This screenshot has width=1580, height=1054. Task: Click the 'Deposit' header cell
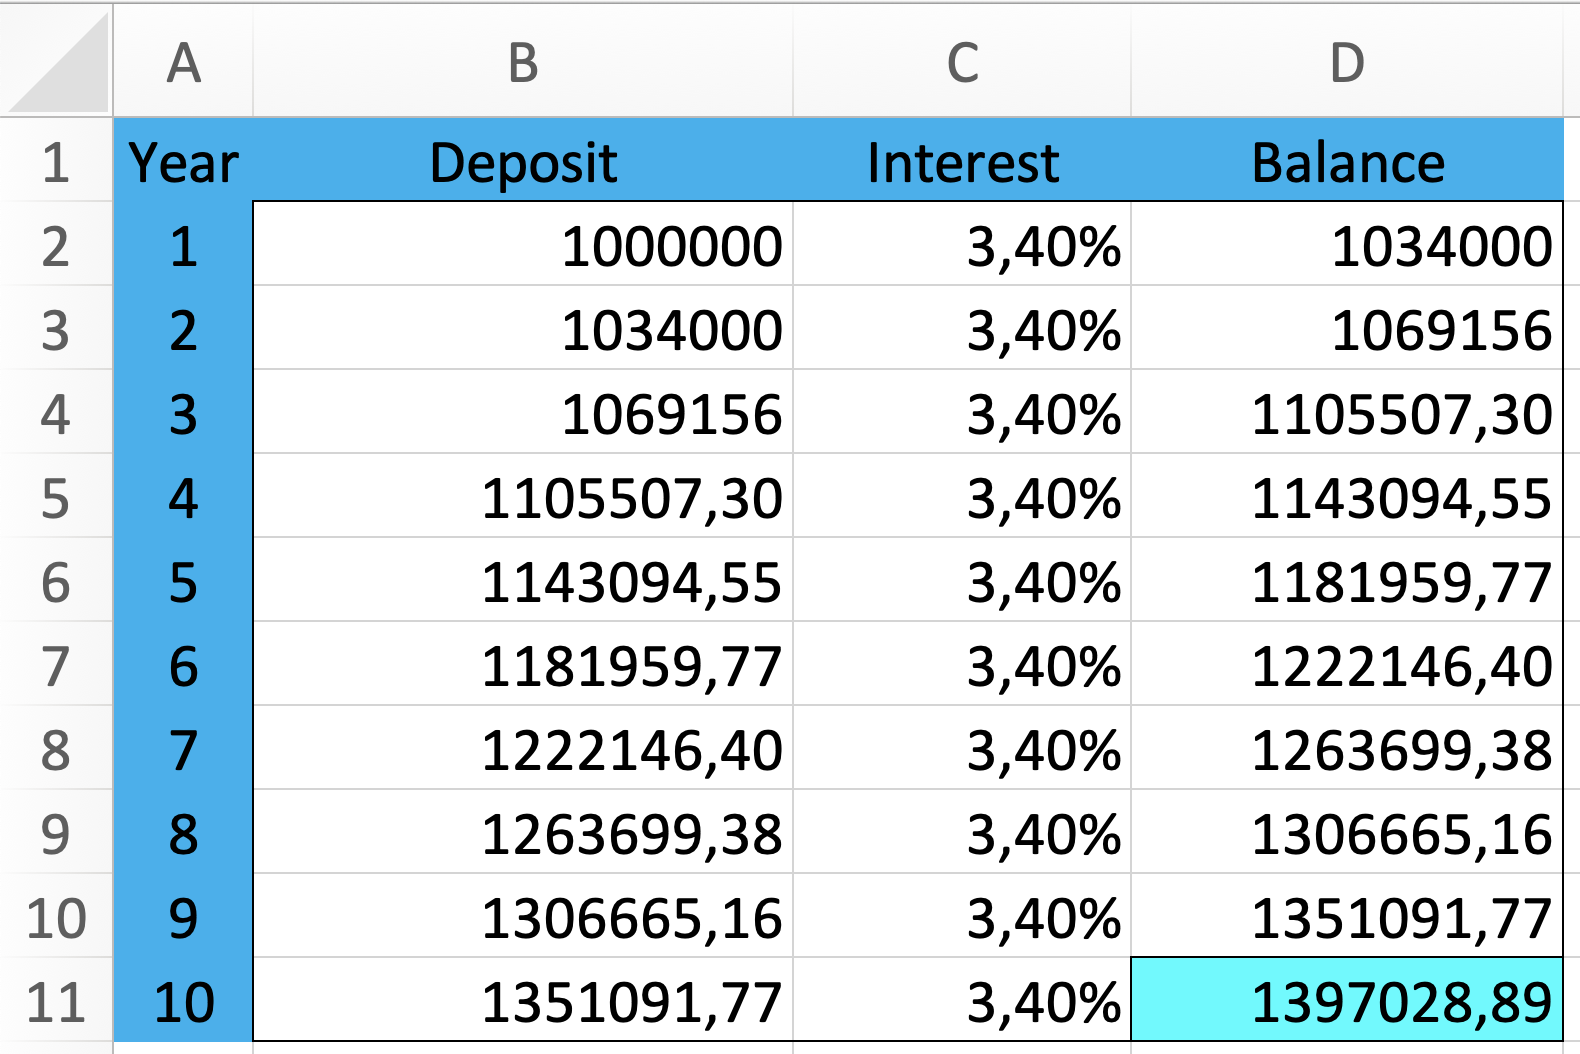[x=523, y=161]
